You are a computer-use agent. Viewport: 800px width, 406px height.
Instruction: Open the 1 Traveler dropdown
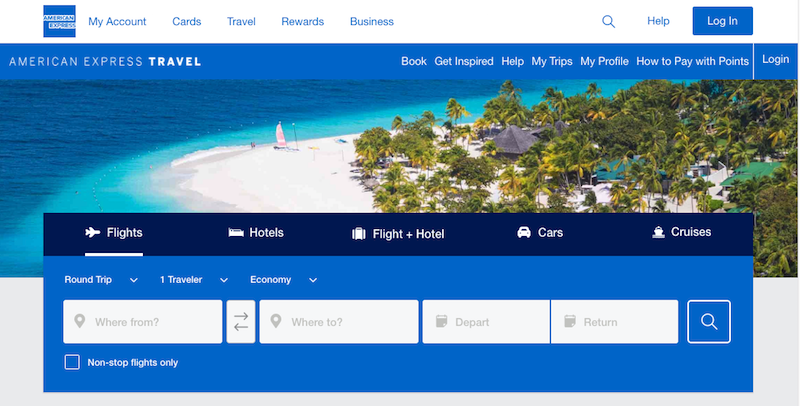click(194, 280)
